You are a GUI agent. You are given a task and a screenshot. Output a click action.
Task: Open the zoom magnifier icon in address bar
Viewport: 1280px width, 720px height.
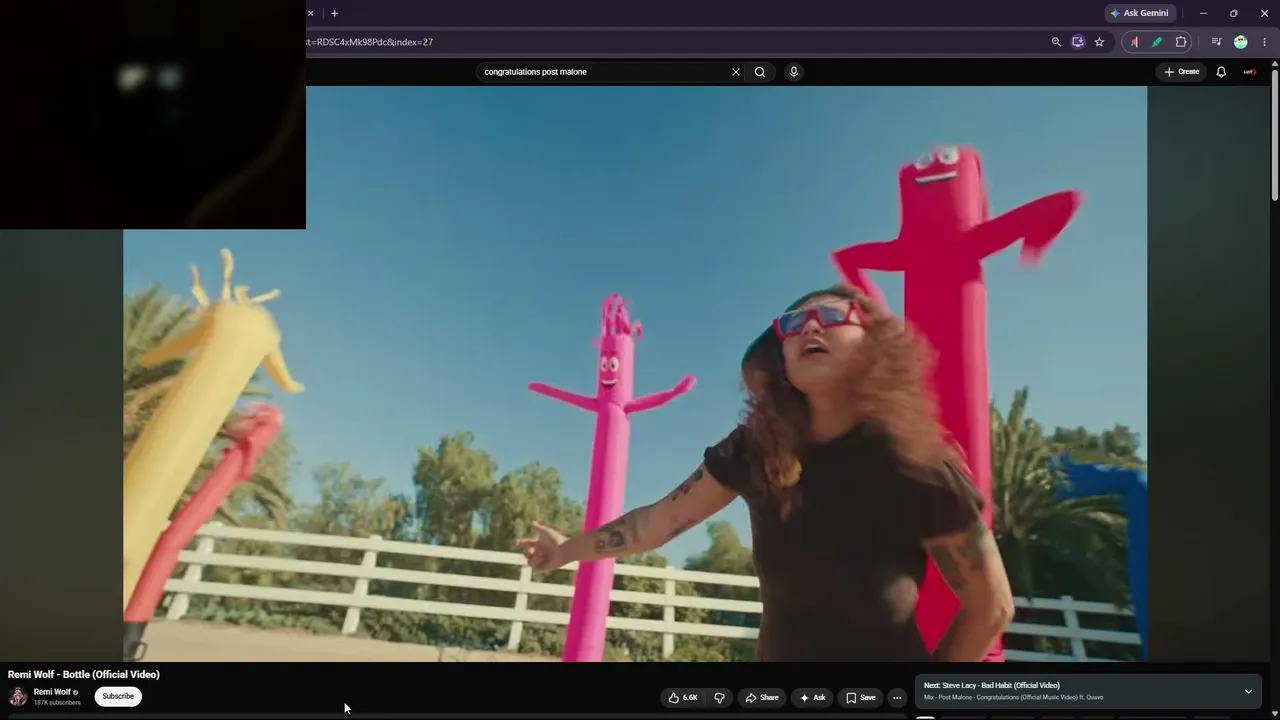(x=1056, y=42)
